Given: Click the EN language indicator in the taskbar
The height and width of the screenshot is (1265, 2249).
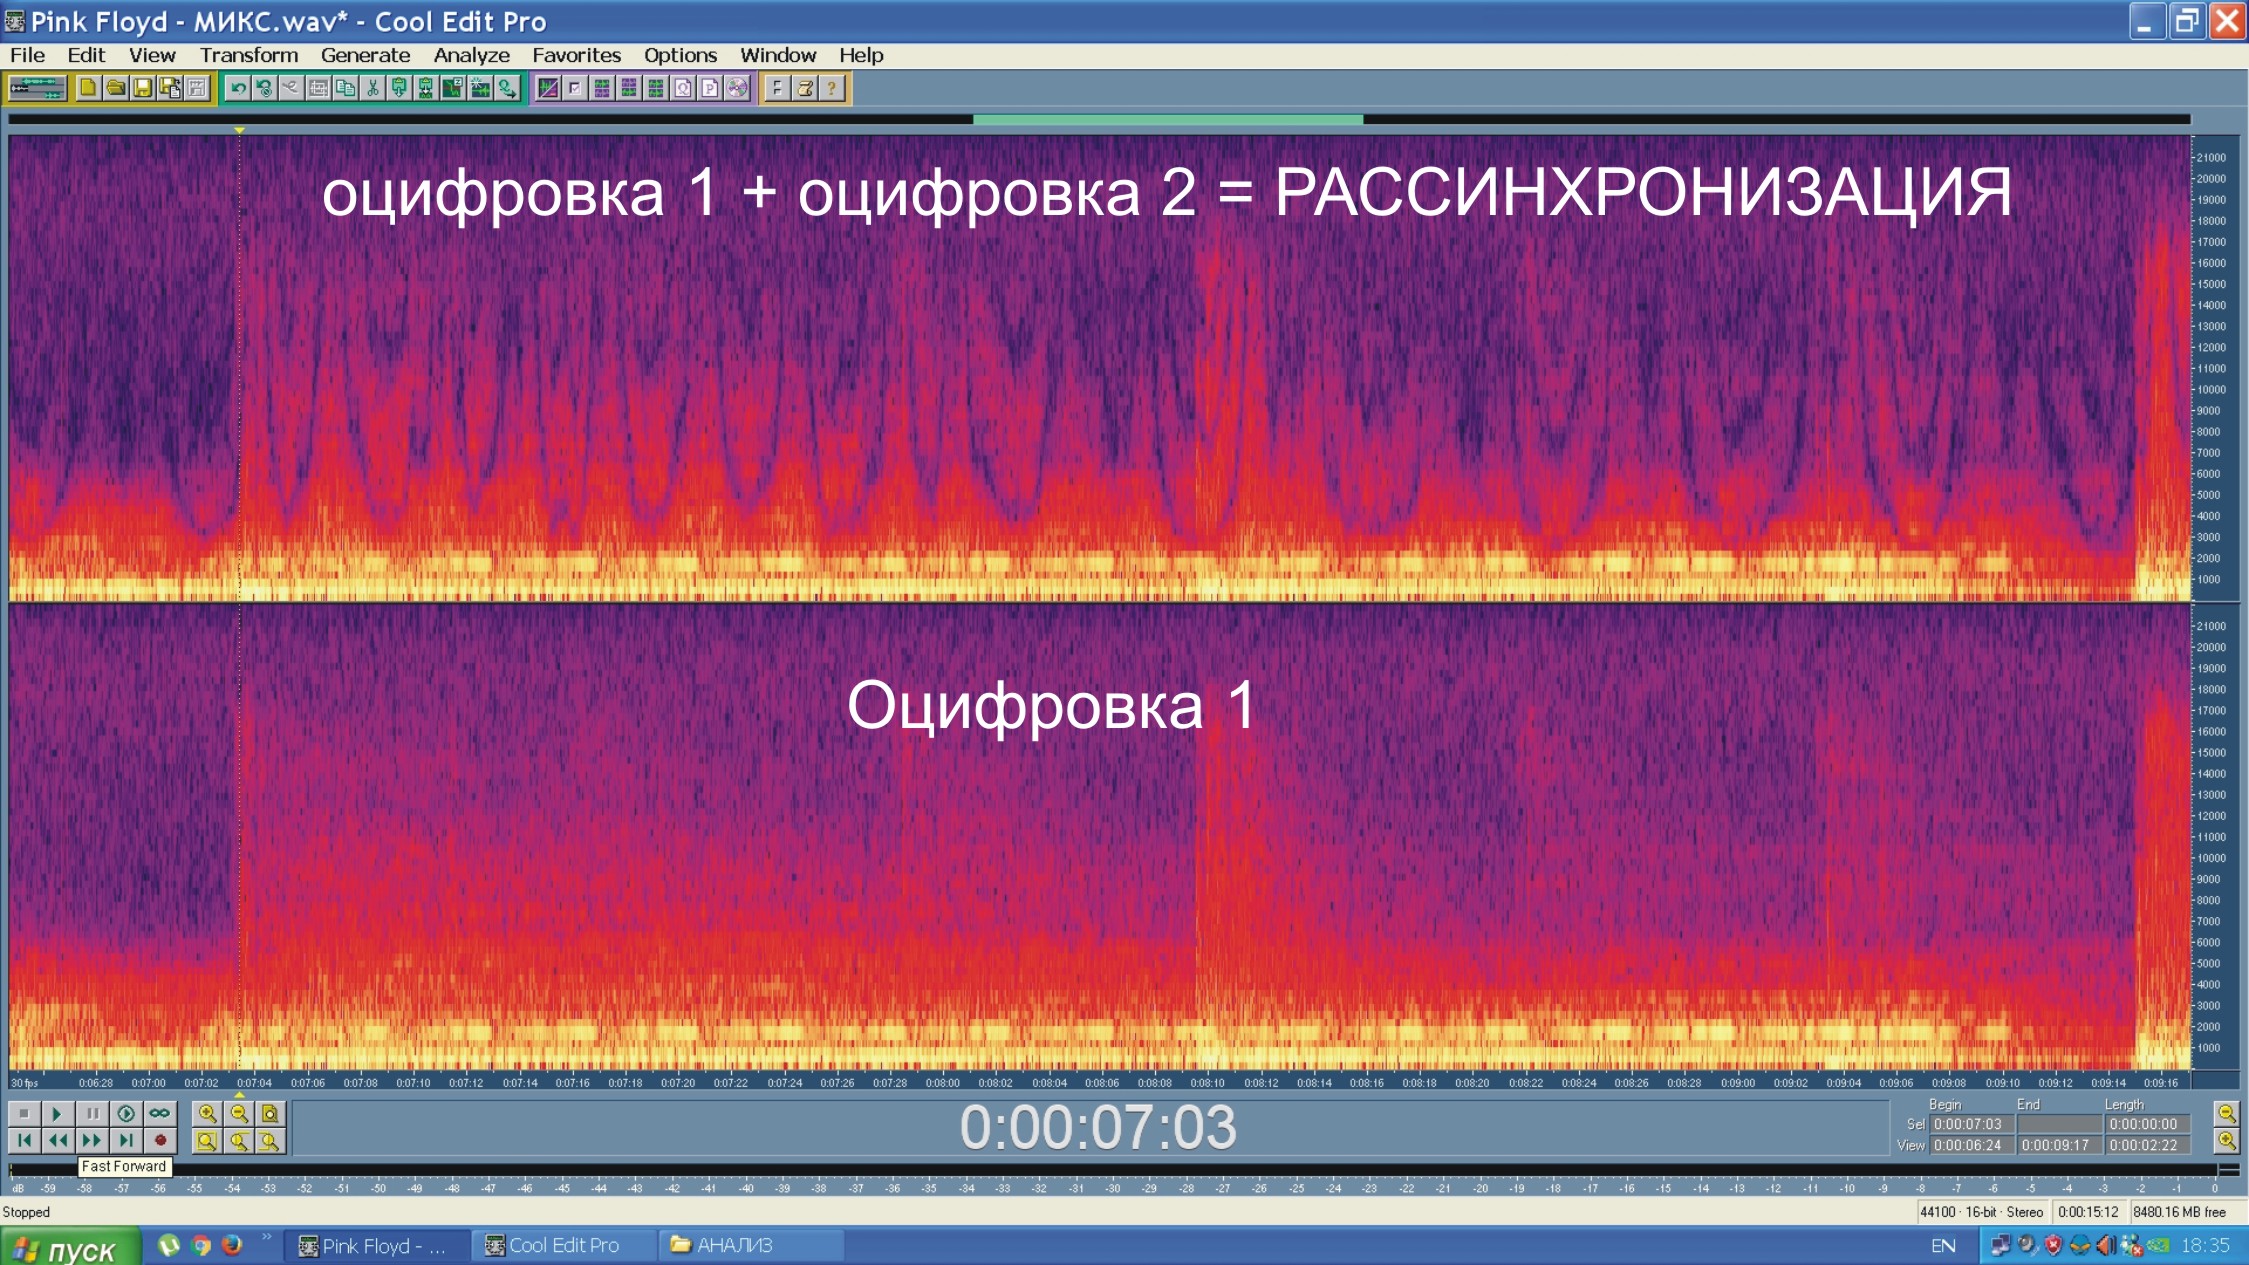Looking at the screenshot, I should [x=1943, y=1246].
